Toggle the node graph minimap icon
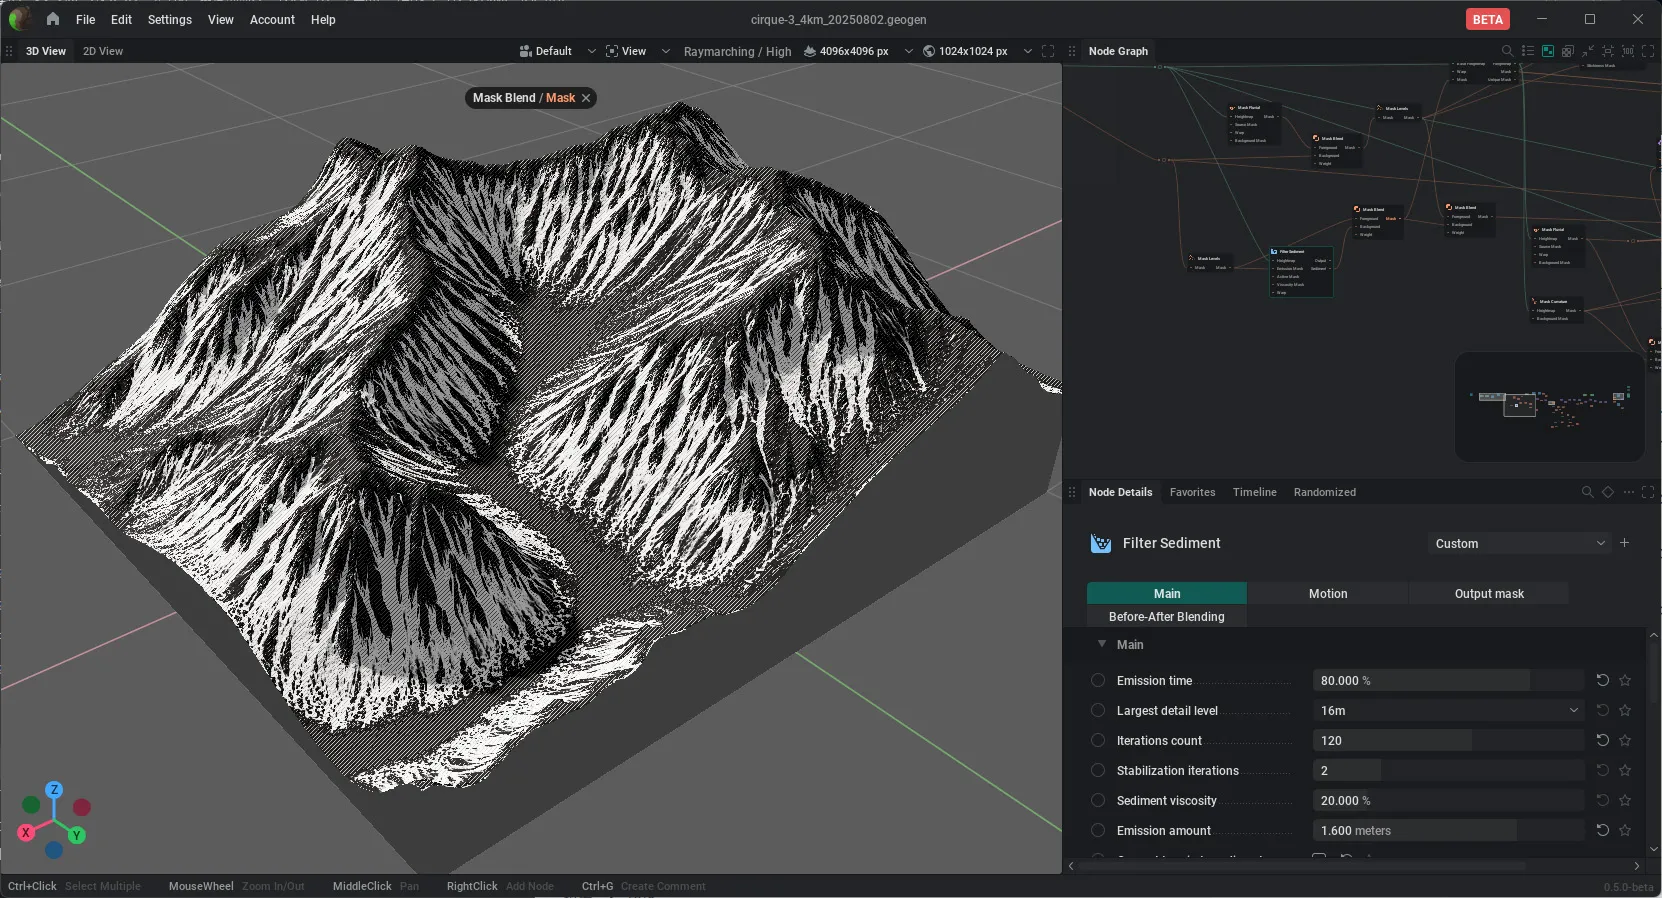1662x898 pixels. (x=1548, y=51)
